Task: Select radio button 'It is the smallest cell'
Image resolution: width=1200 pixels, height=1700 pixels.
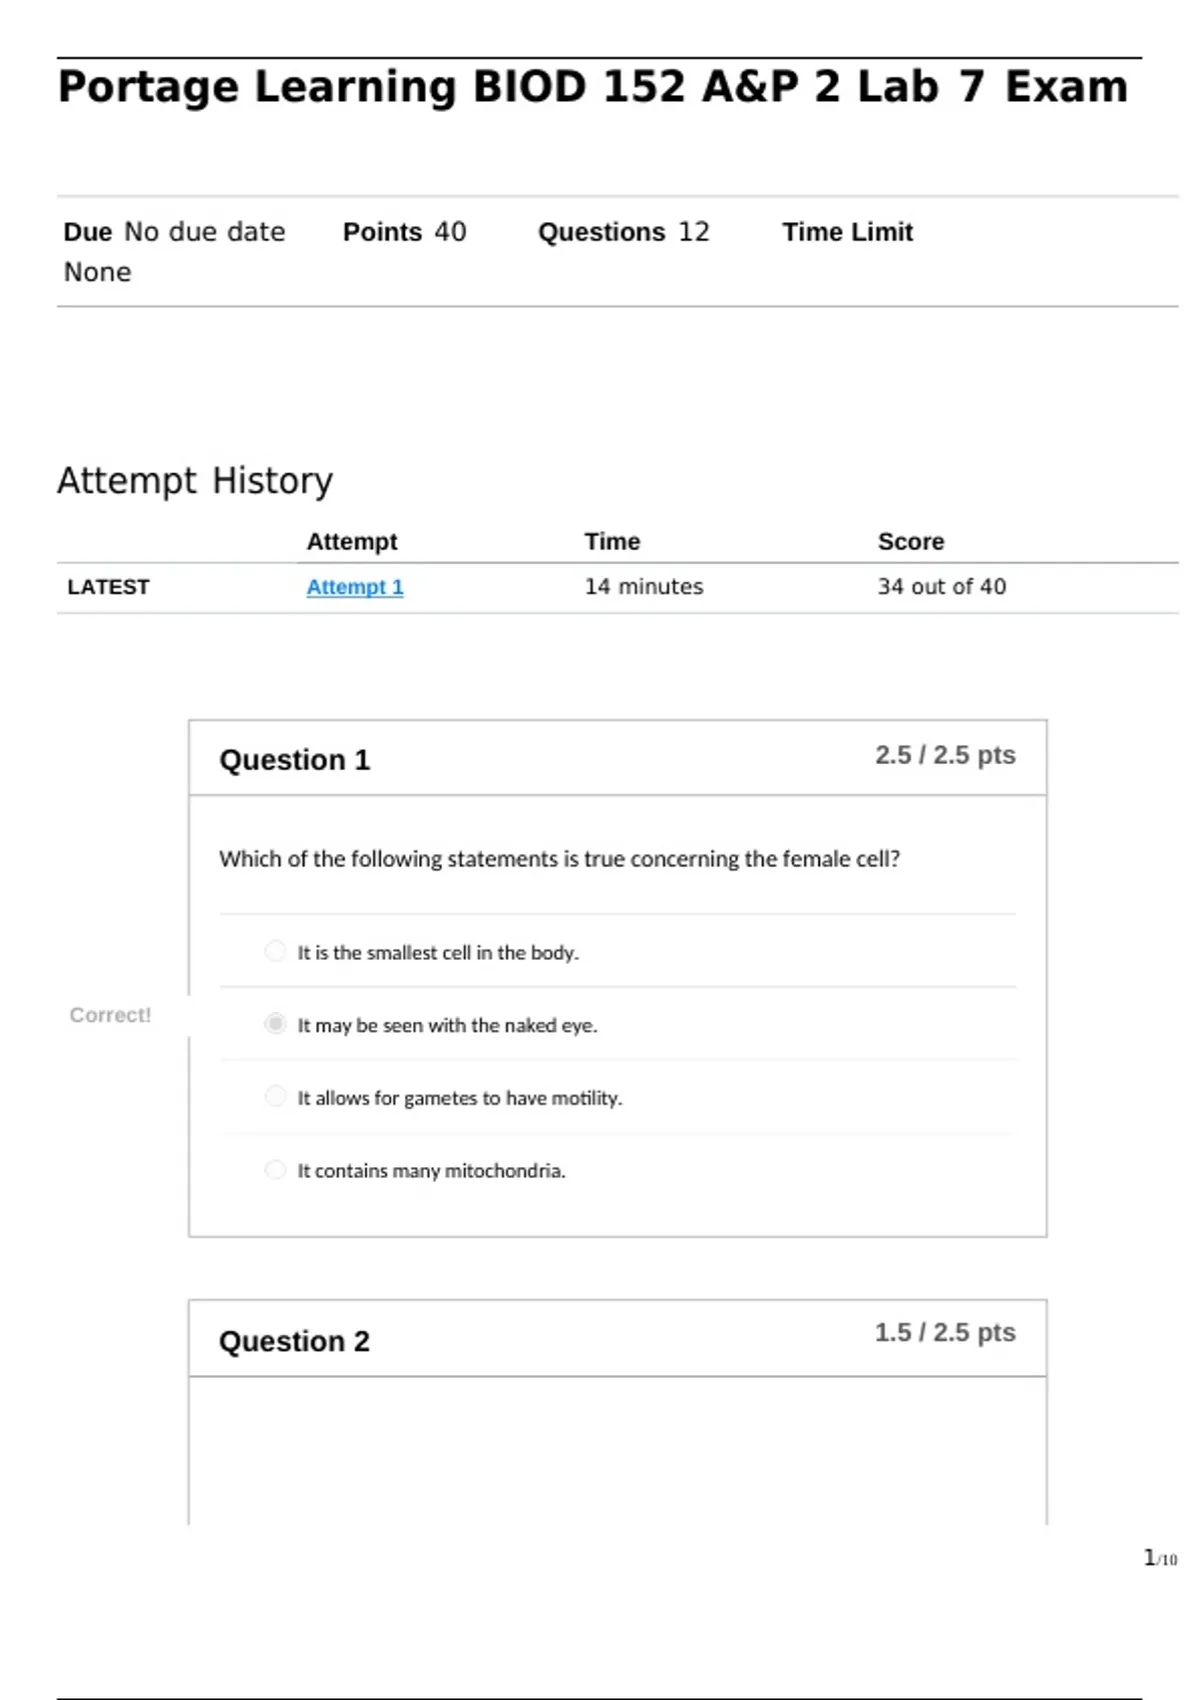Action: tap(275, 951)
